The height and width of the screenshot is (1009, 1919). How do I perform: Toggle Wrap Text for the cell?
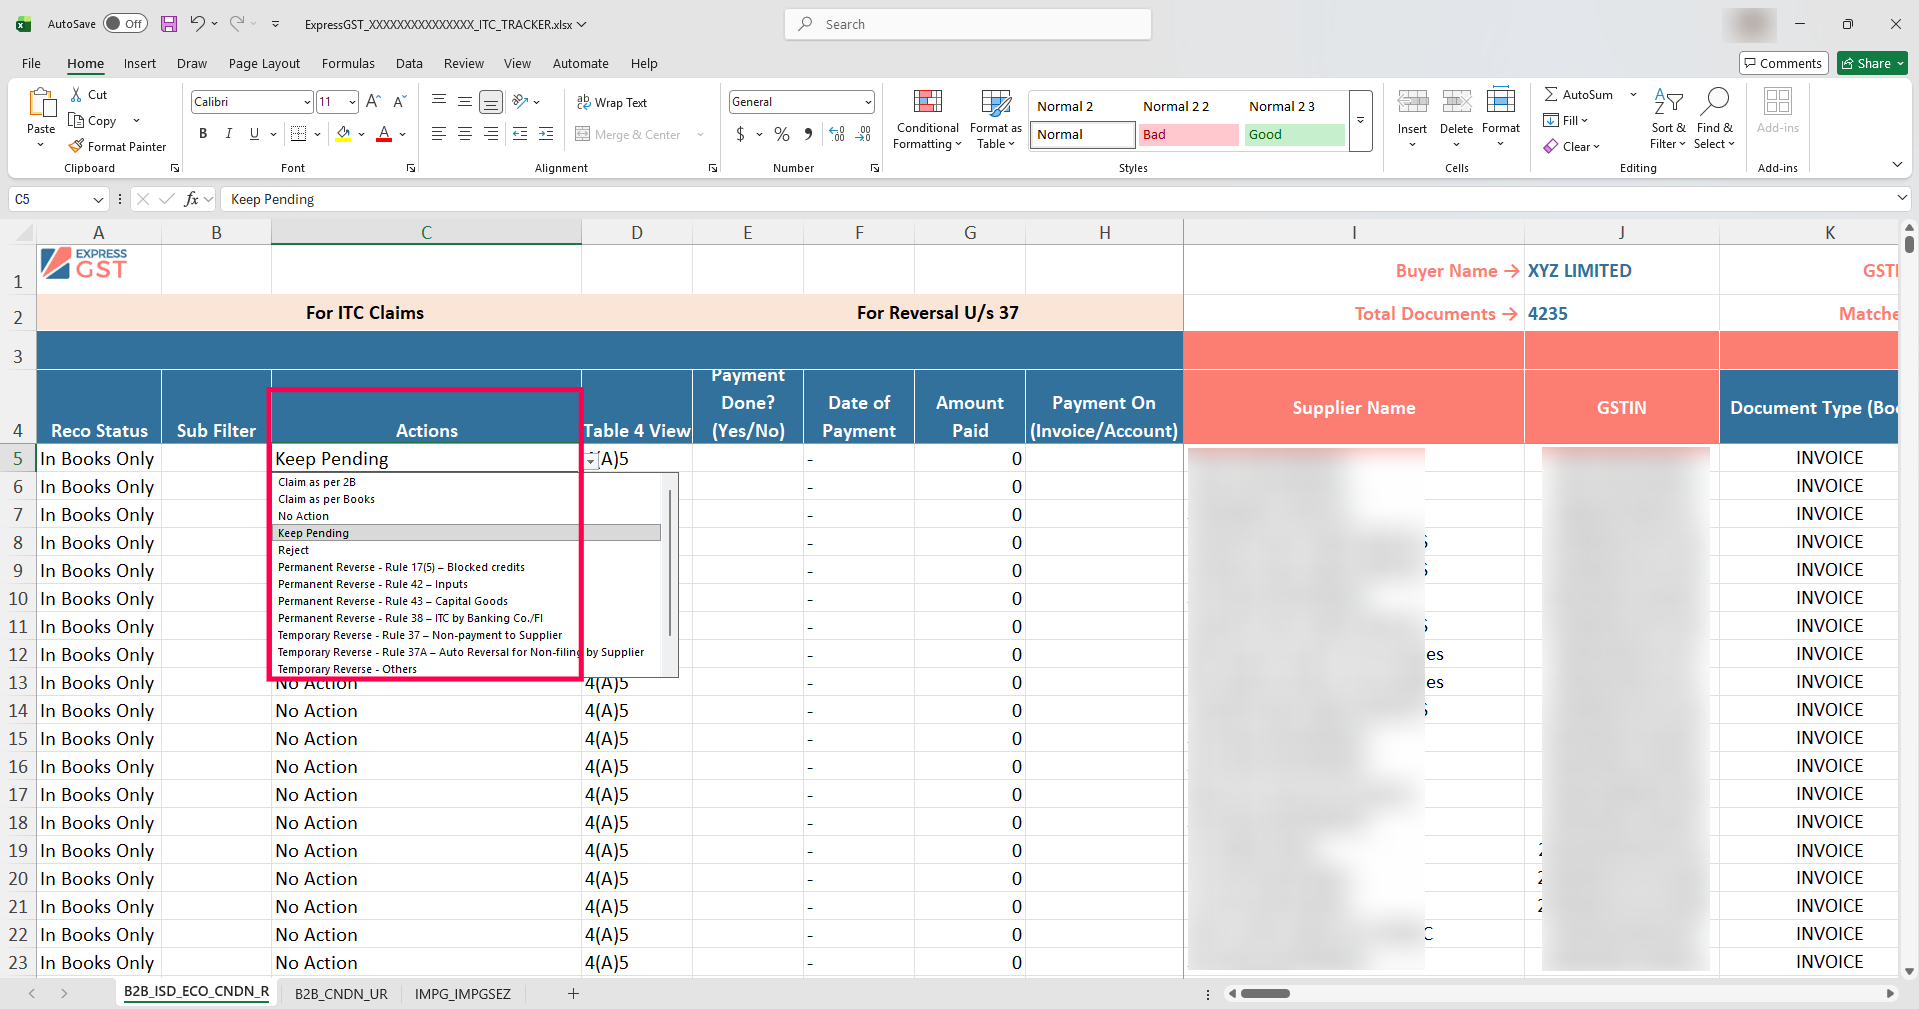coord(611,102)
